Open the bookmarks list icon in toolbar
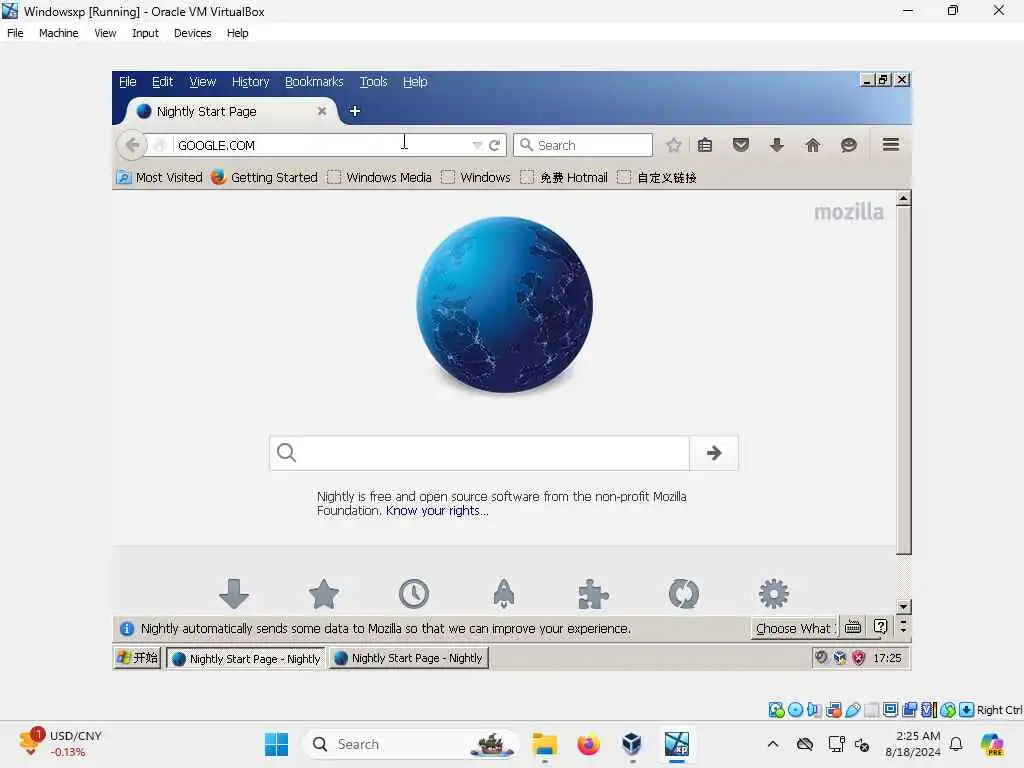1024x768 pixels. [705, 145]
